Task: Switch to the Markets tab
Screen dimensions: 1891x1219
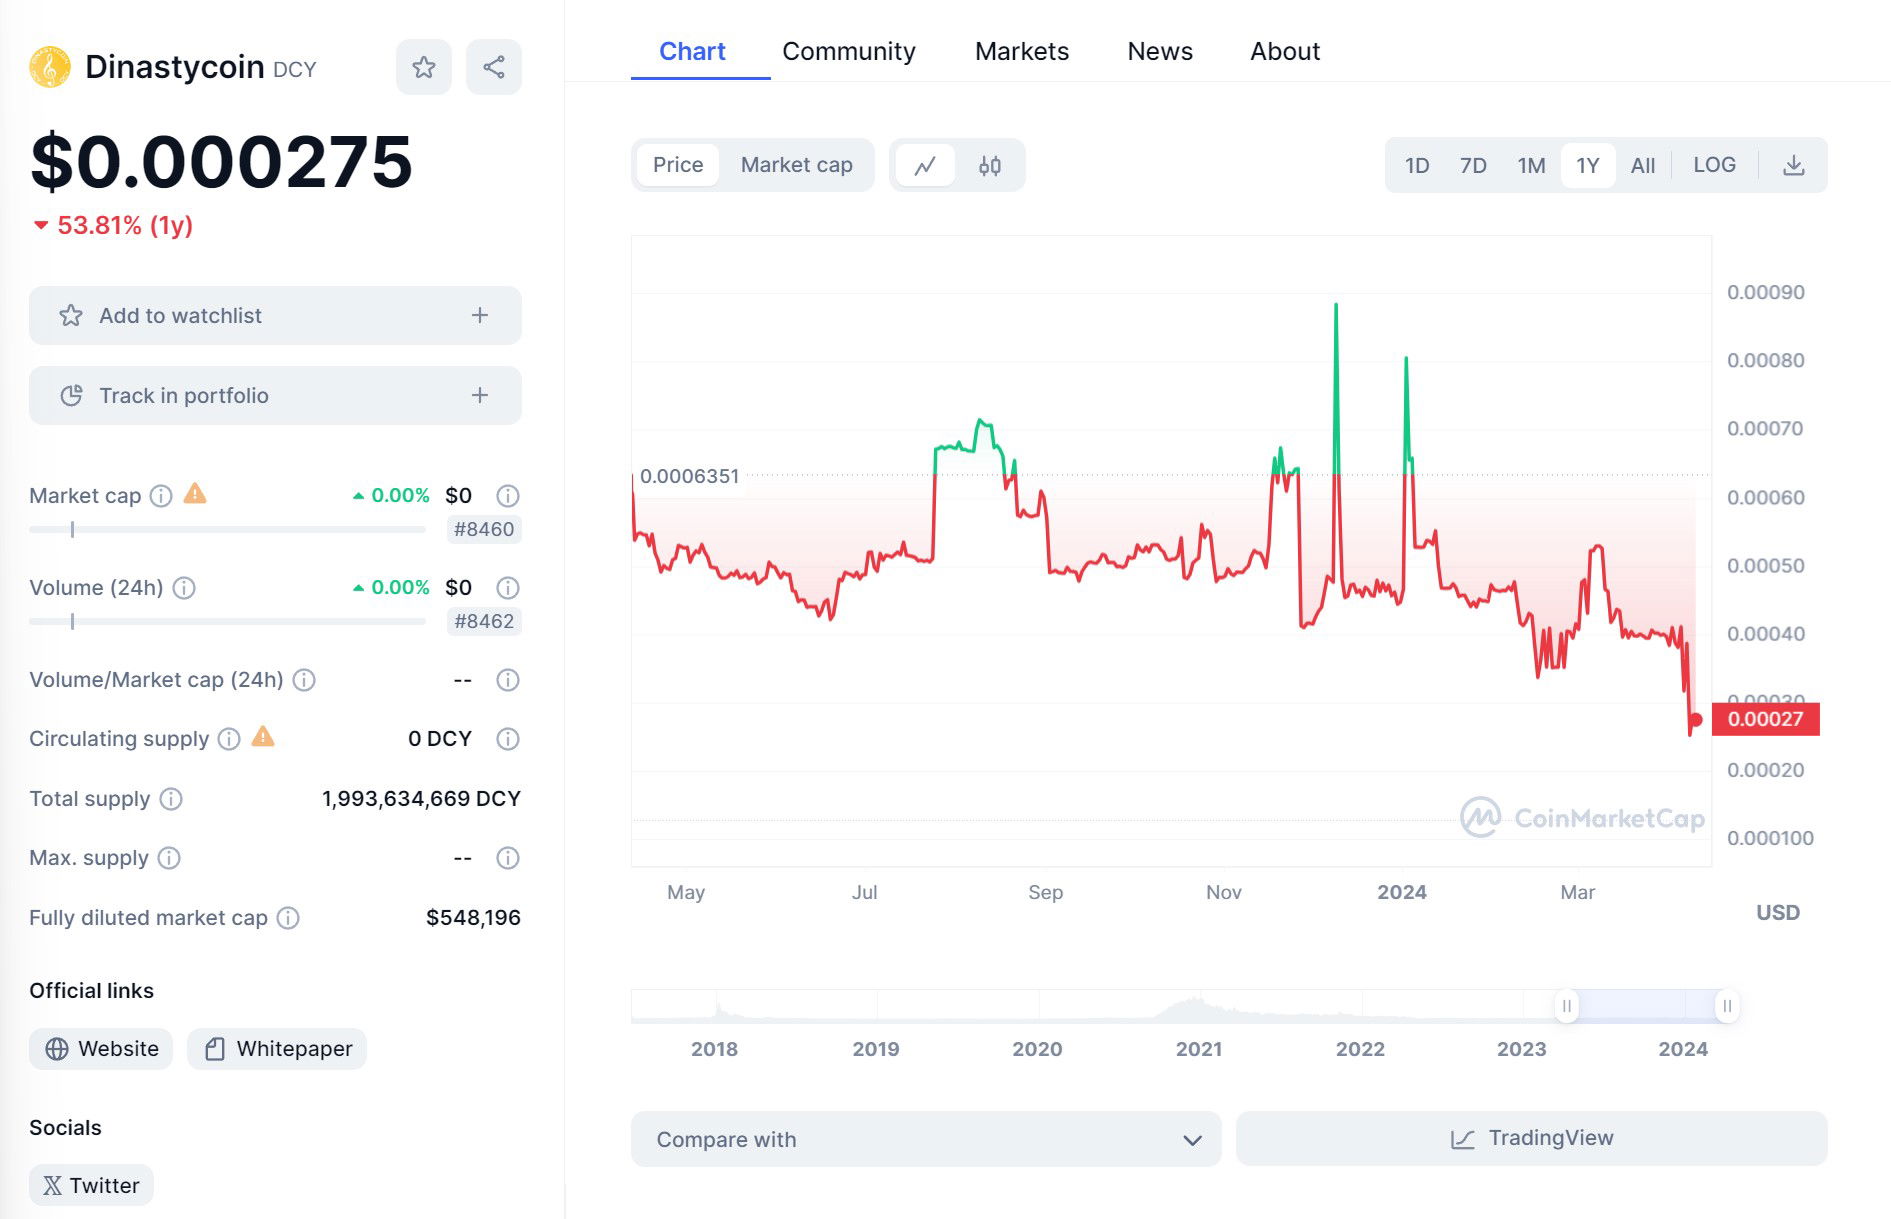Action: click(x=1022, y=51)
